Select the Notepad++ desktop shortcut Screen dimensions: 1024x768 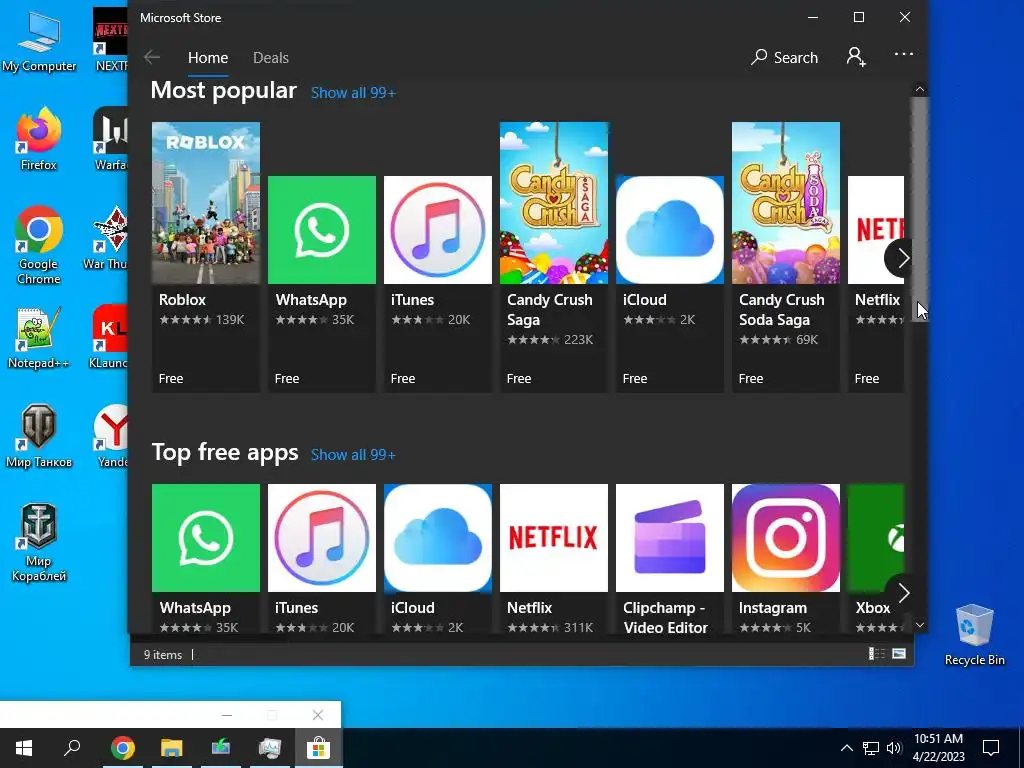tap(39, 338)
